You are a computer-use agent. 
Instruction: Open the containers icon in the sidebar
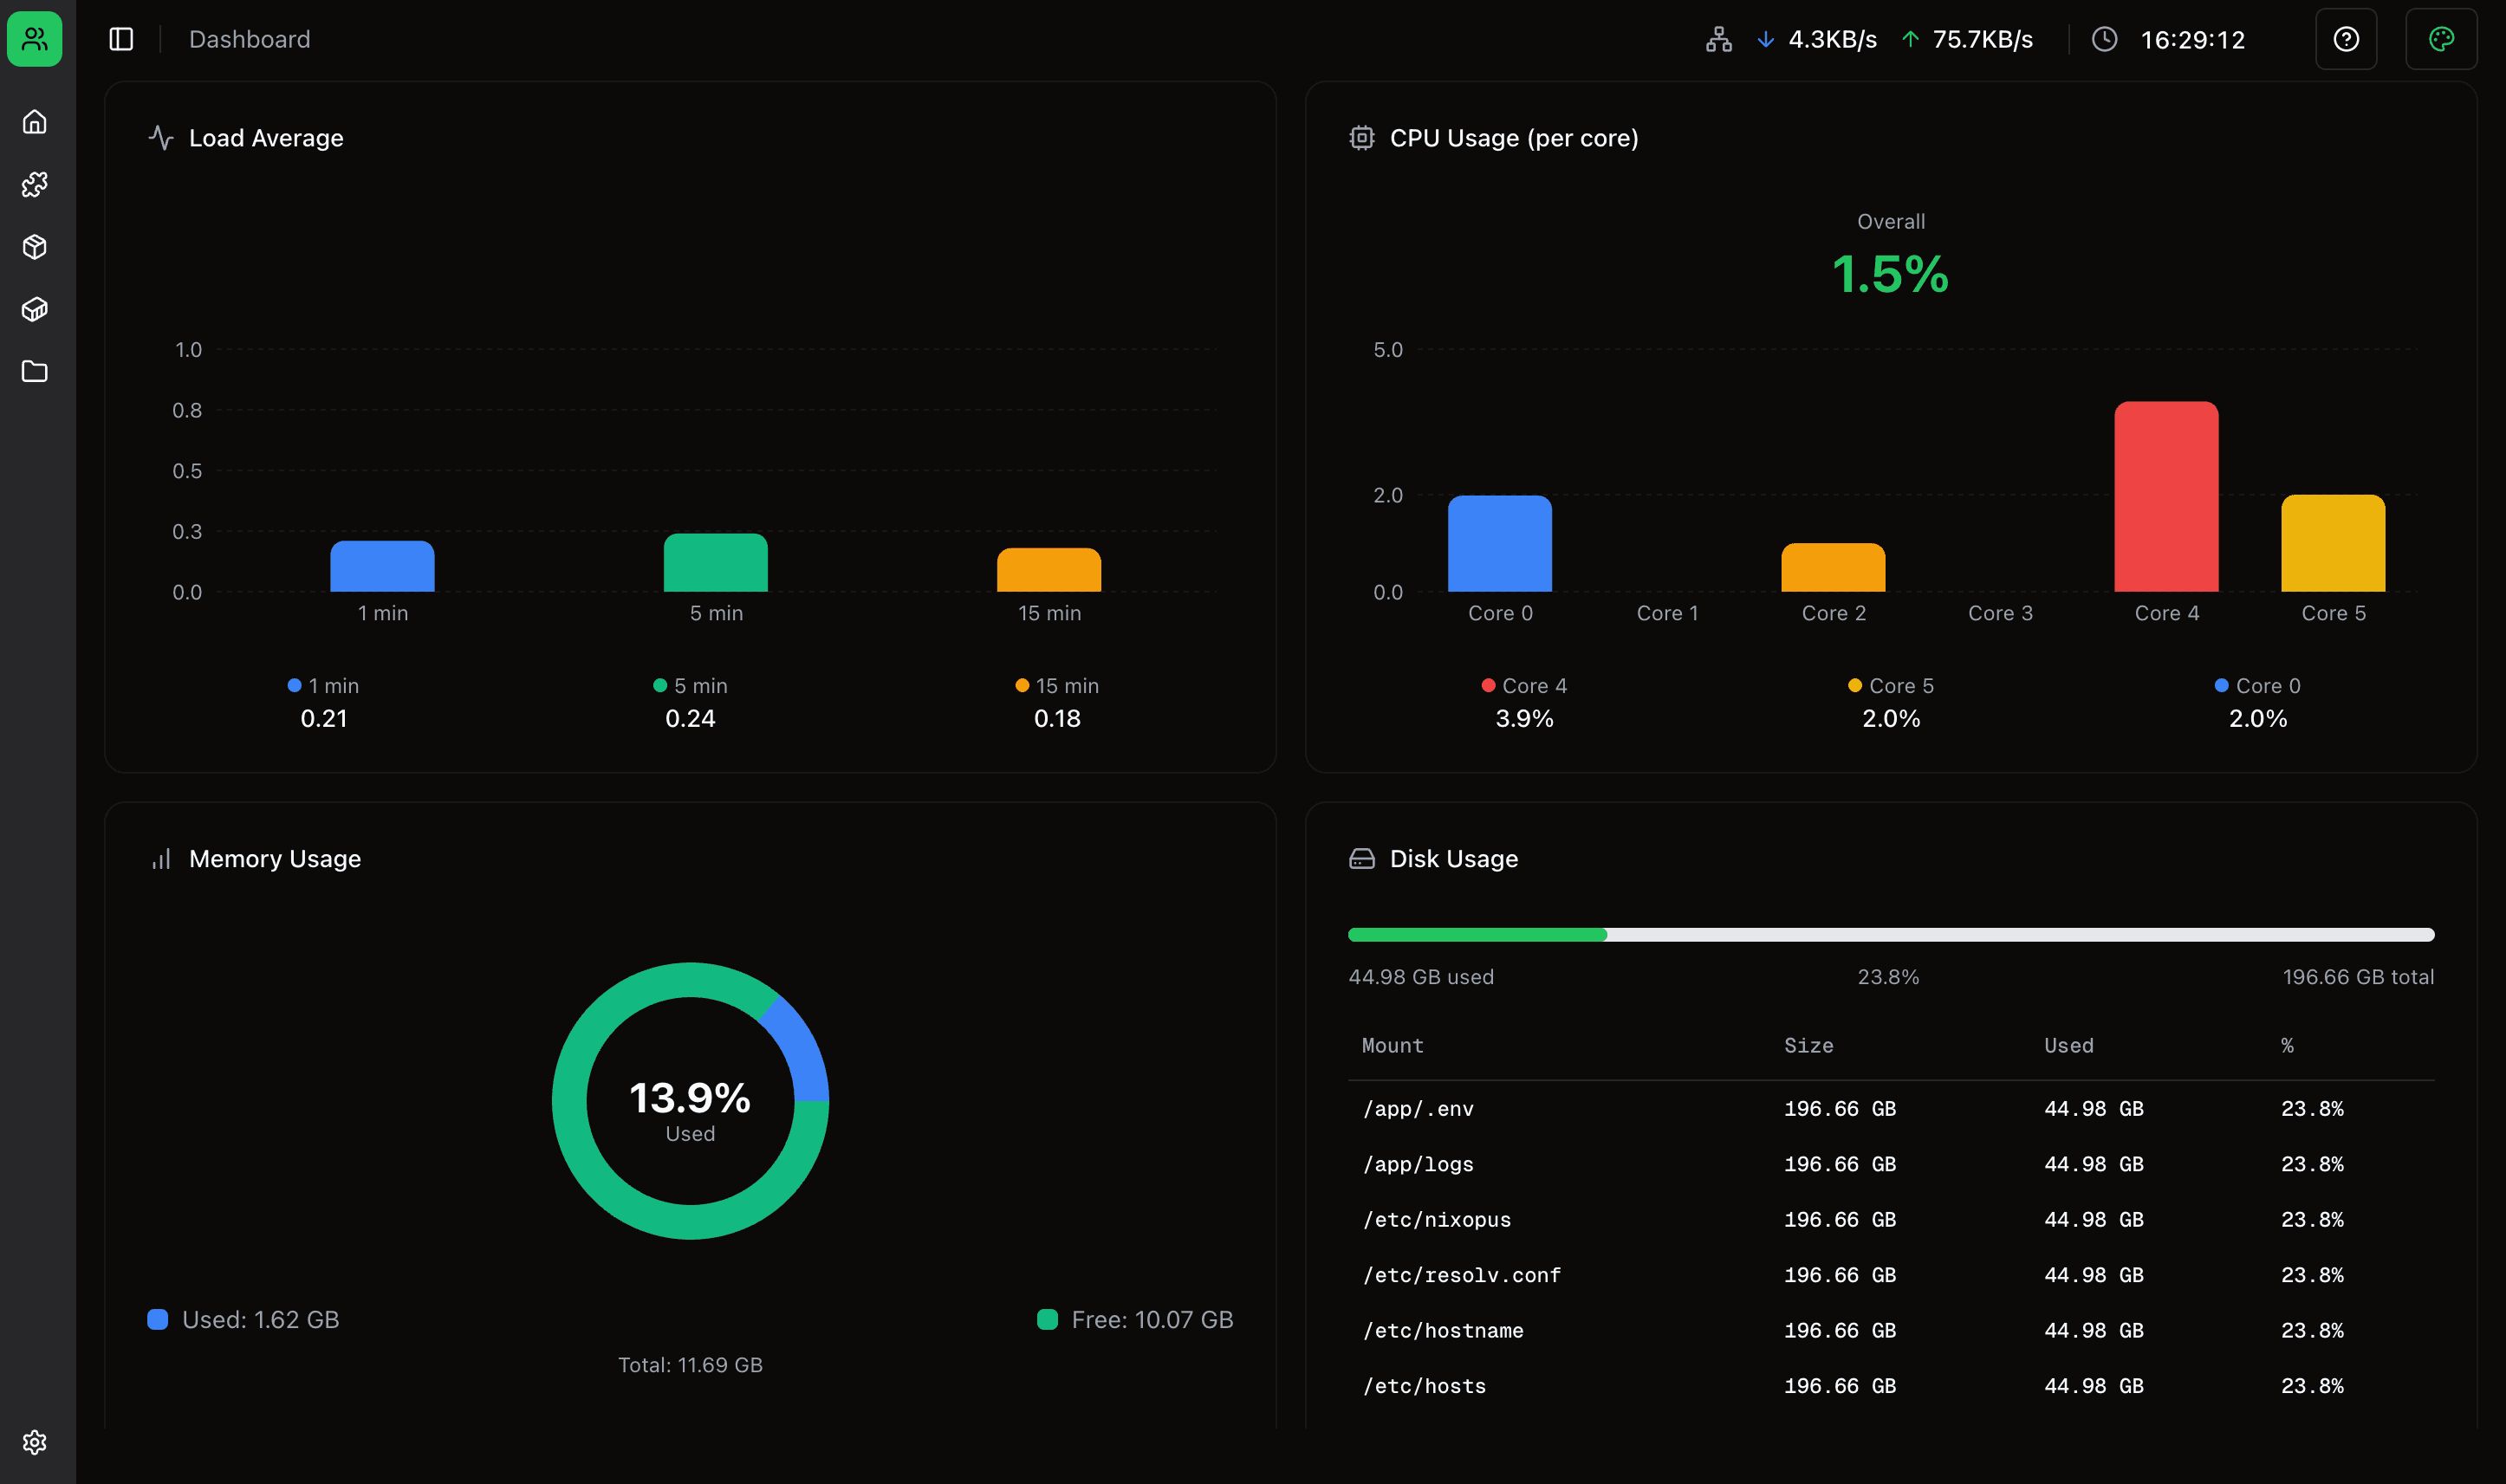point(34,310)
